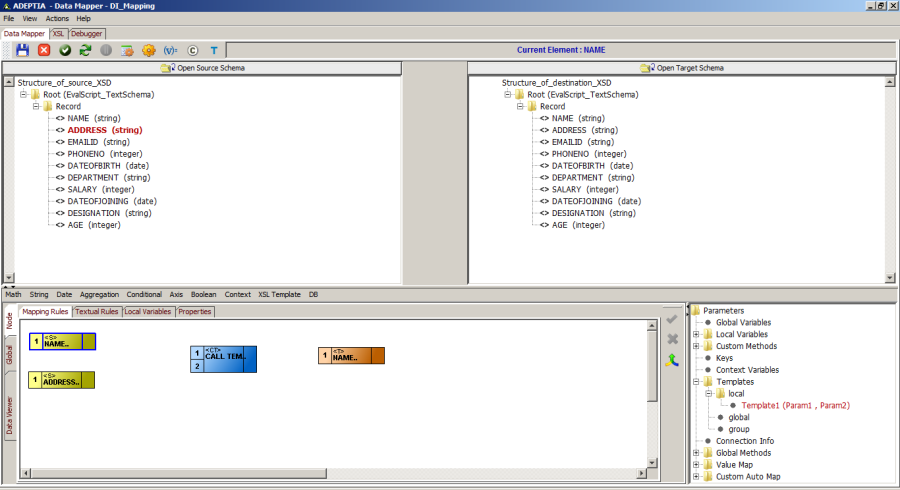Click the CALL TEM.. blue mapping node
The width and height of the screenshot is (900, 490).
click(223, 355)
